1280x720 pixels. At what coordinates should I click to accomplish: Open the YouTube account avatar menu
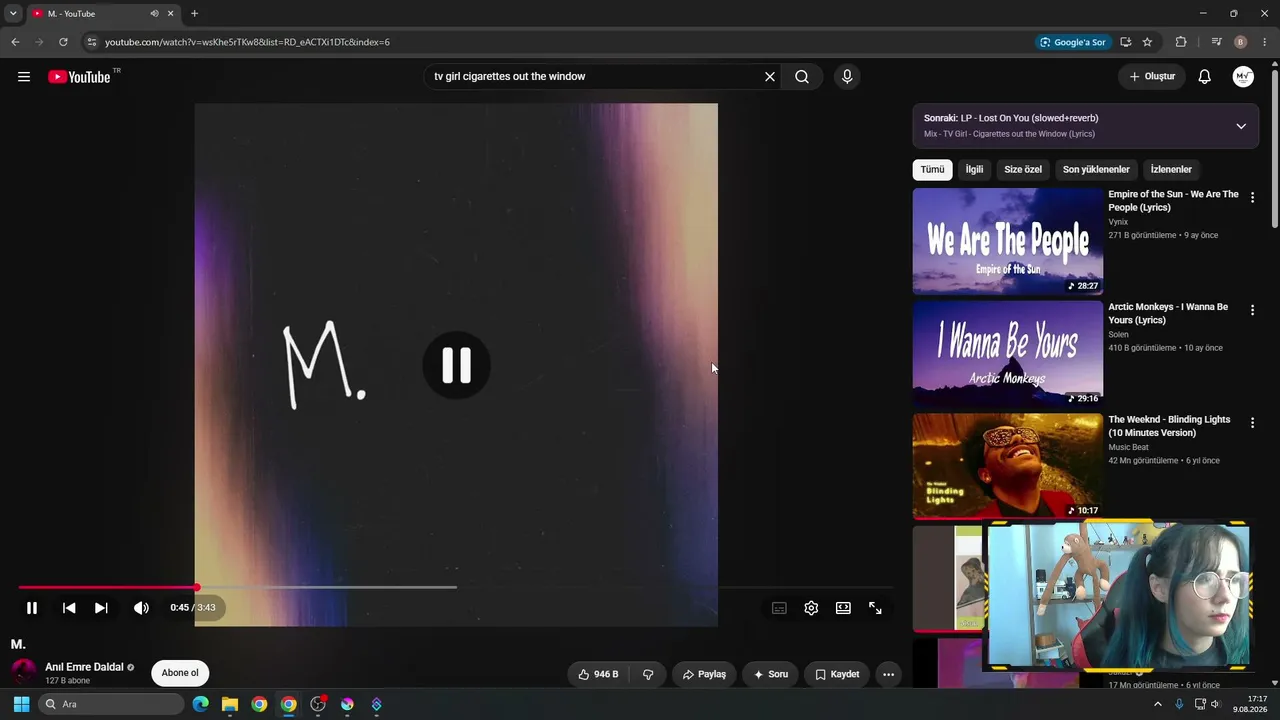pyautogui.click(x=1243, y=77)
